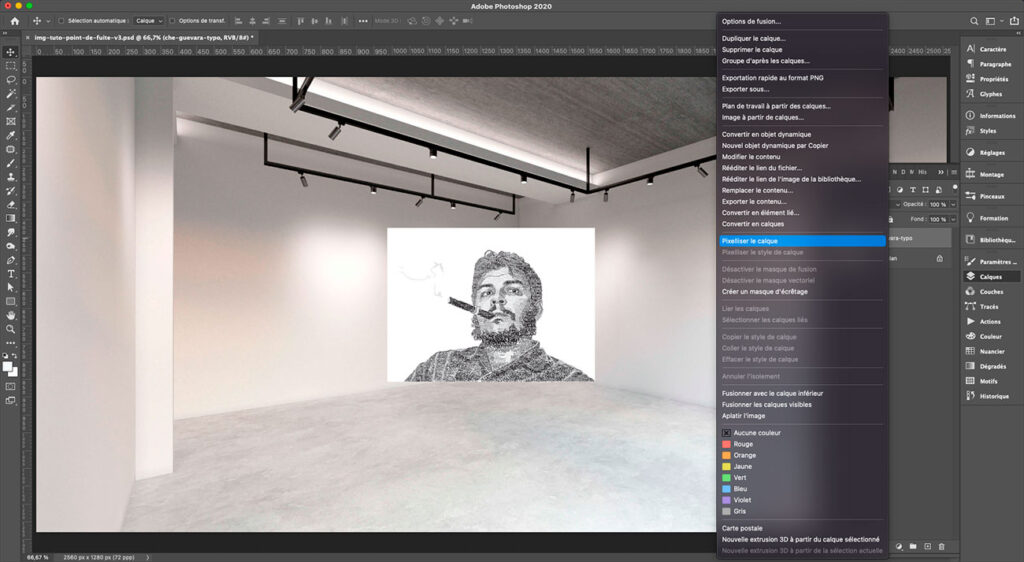The image size is (1024, 562).
Task: Select the Lasso tool
Action: coord(10,79)
